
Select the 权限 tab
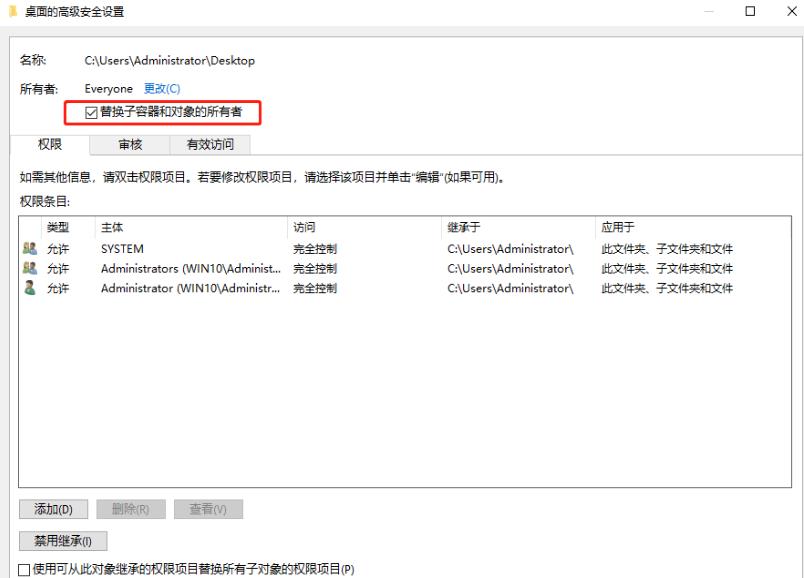(50, 144)
